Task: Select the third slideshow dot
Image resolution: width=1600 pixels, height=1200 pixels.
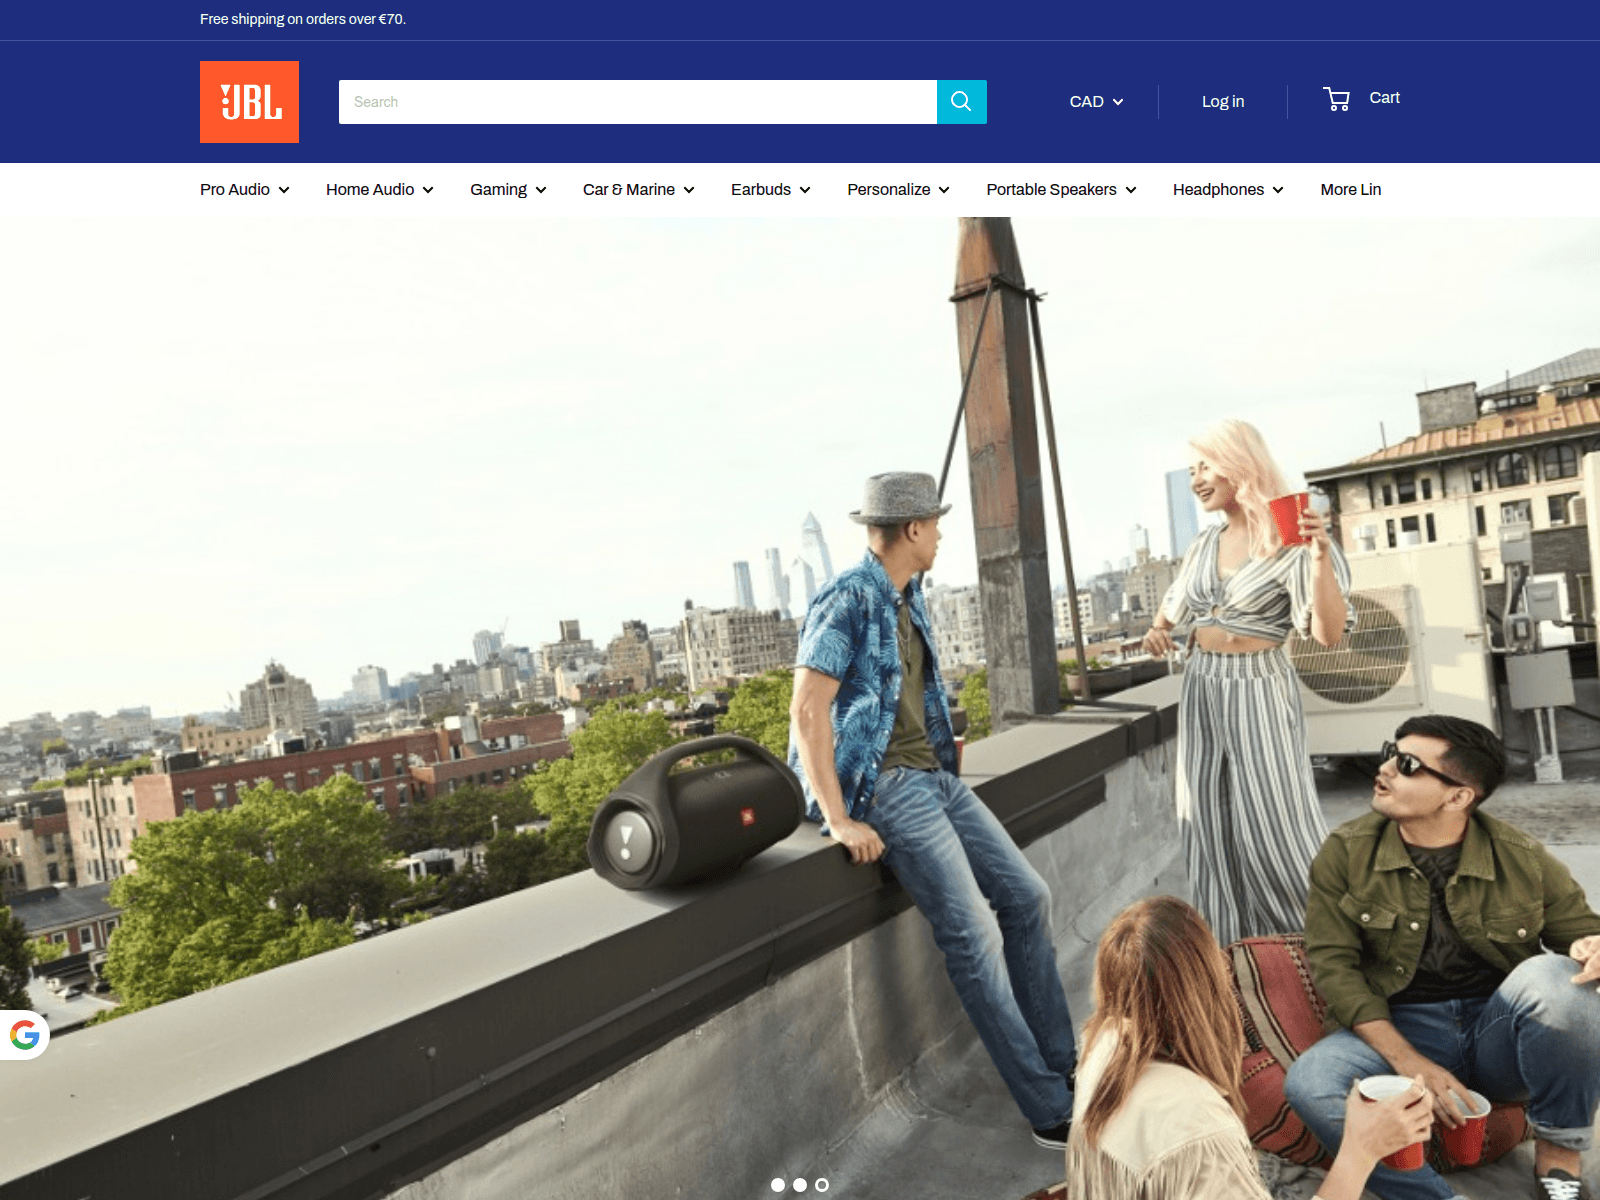Action: click(x=822, y=1185)
